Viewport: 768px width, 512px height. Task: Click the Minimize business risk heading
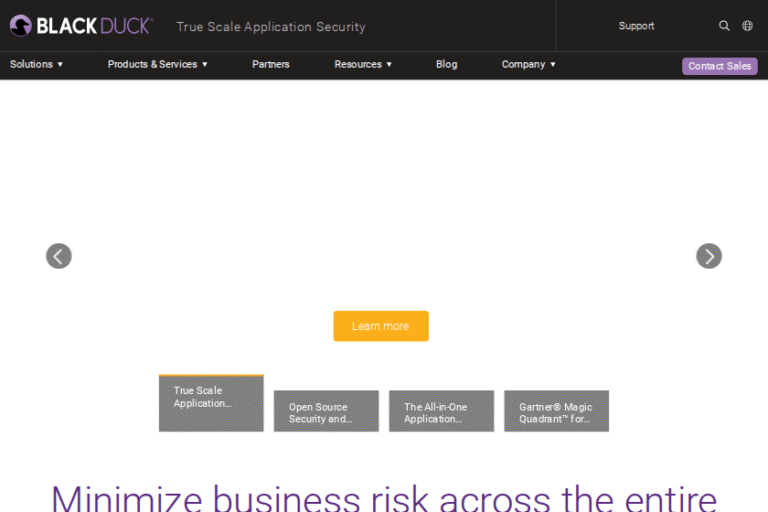click(x=384, y=497)
